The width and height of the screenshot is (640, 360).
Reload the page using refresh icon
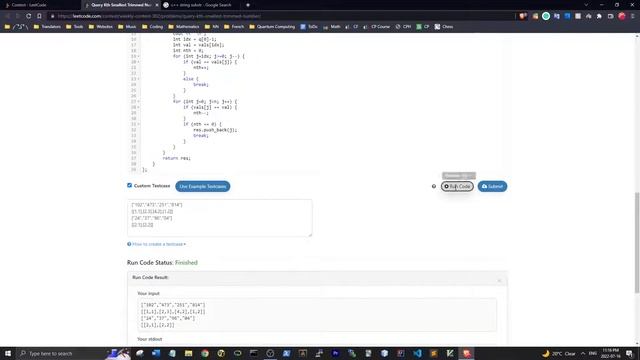click(x=29, y=16)
